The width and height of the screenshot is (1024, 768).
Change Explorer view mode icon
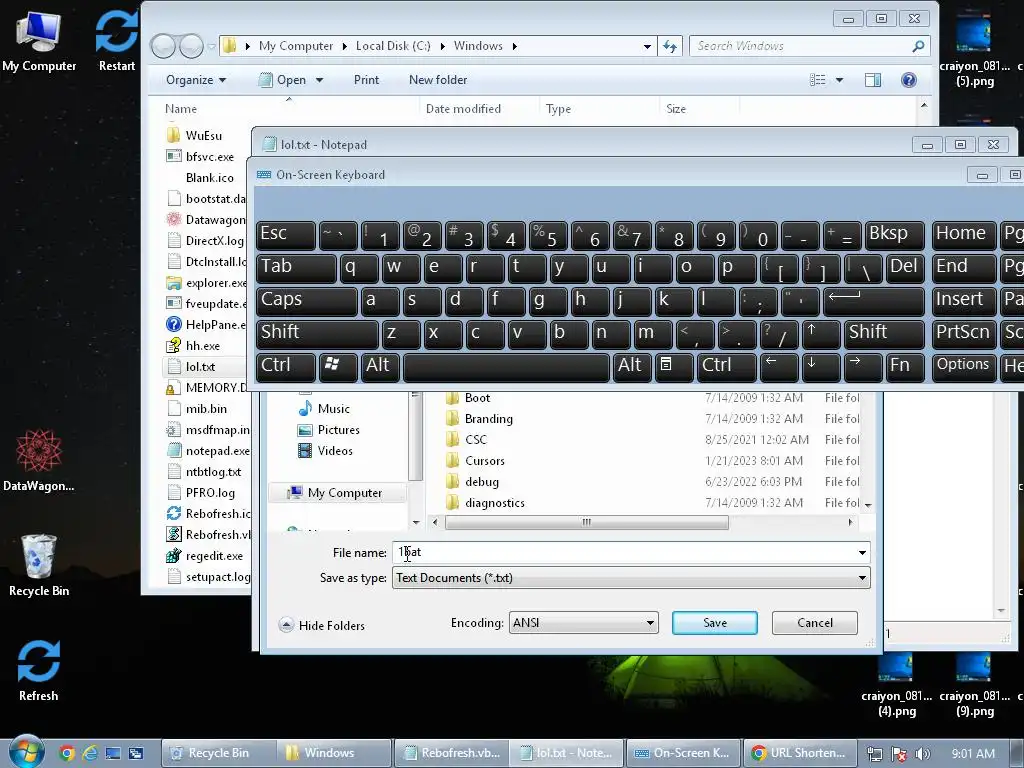click(818, 80)
